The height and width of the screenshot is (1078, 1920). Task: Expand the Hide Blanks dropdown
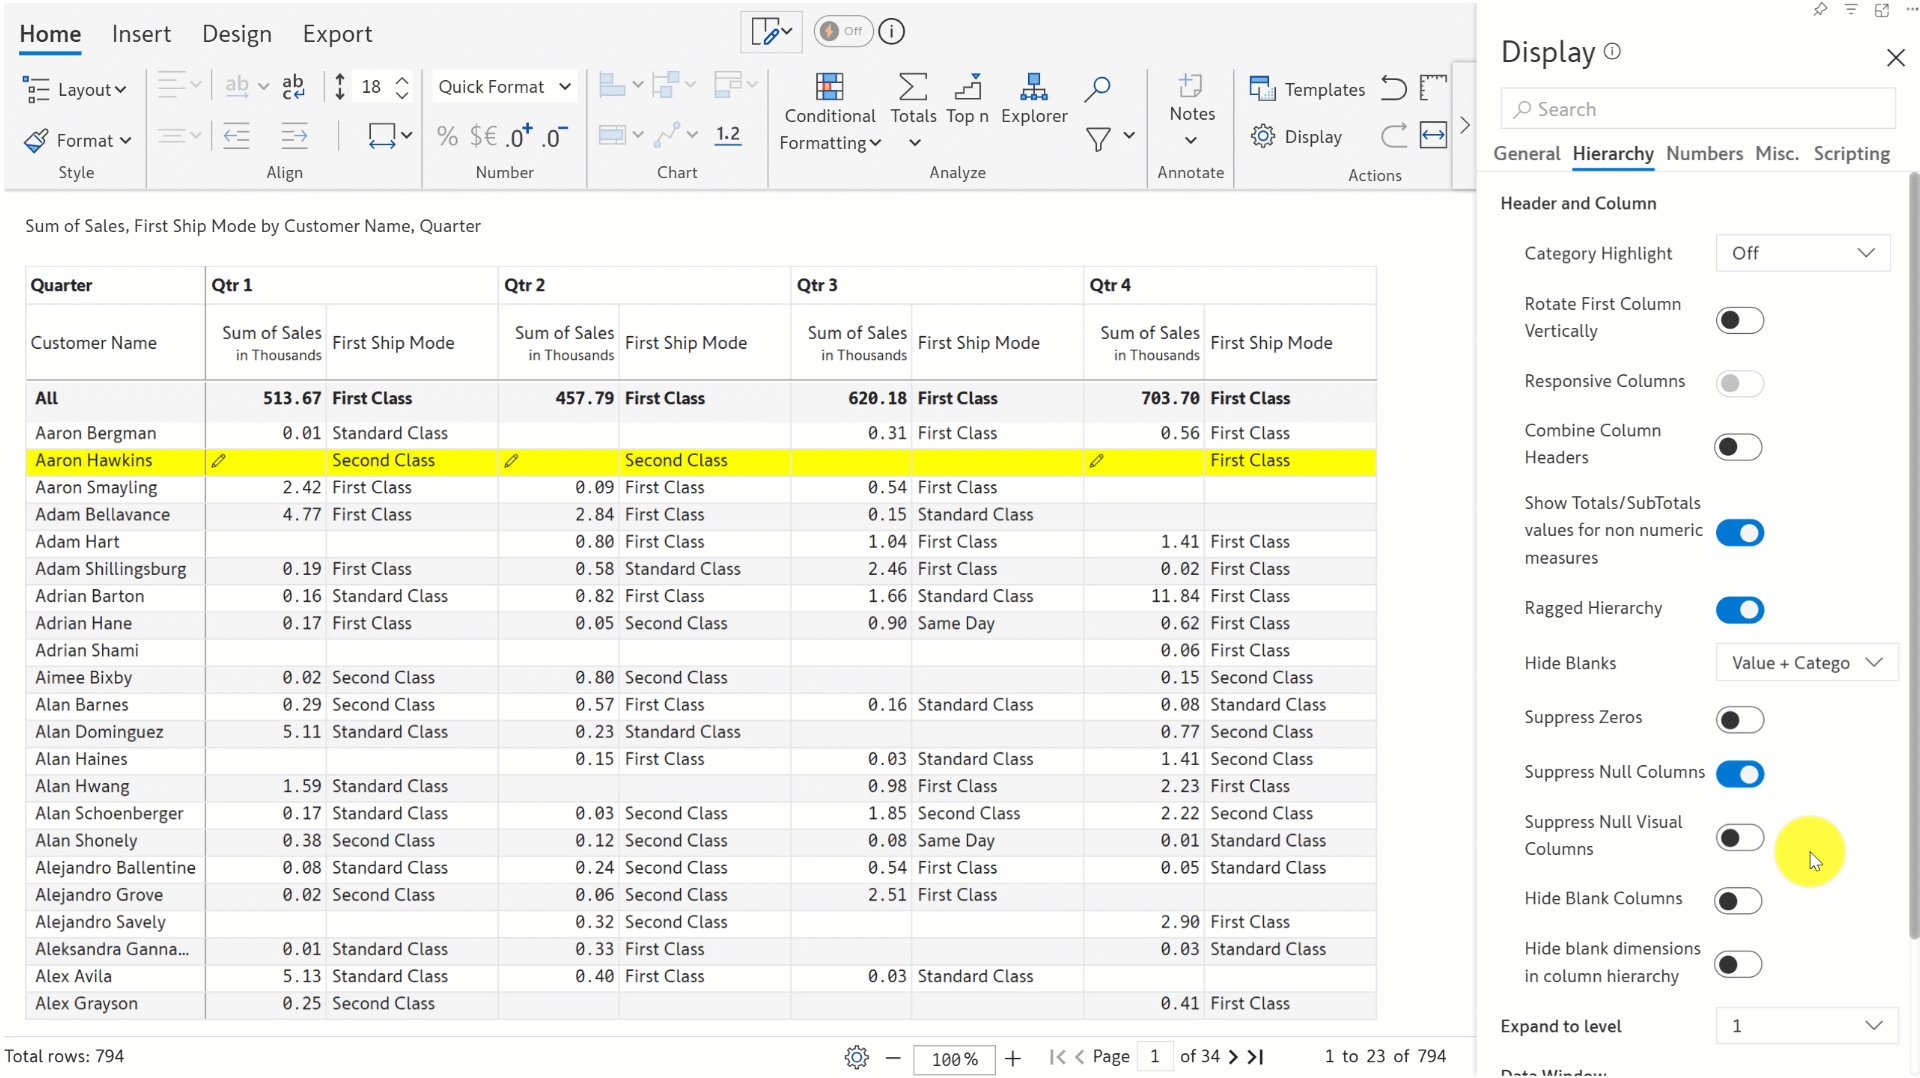pyautogui.click(x=1806, y=663)
